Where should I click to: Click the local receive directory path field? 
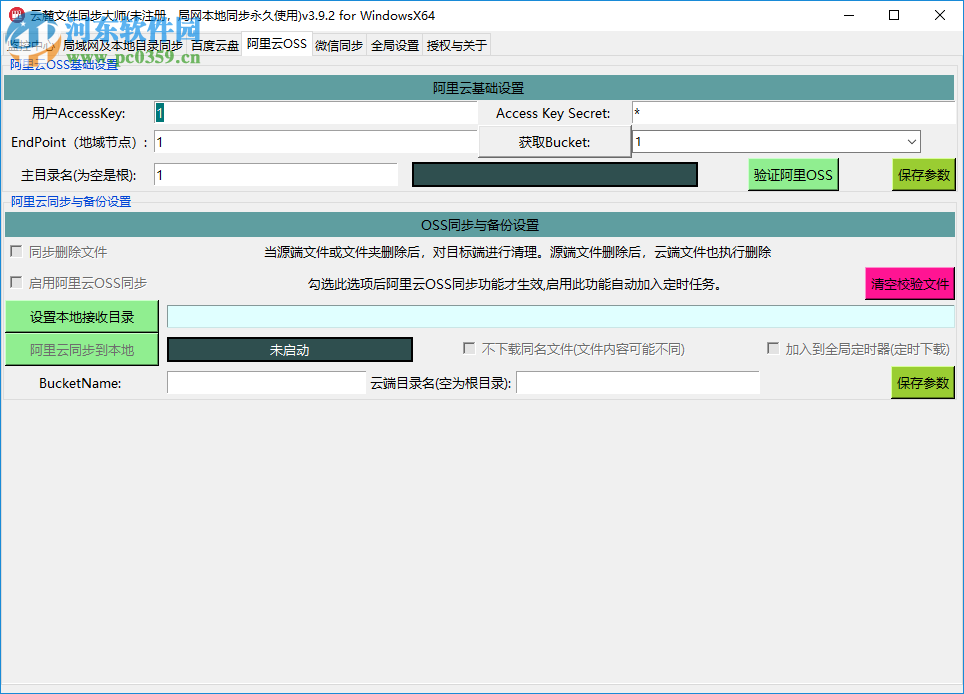point(561,317)
